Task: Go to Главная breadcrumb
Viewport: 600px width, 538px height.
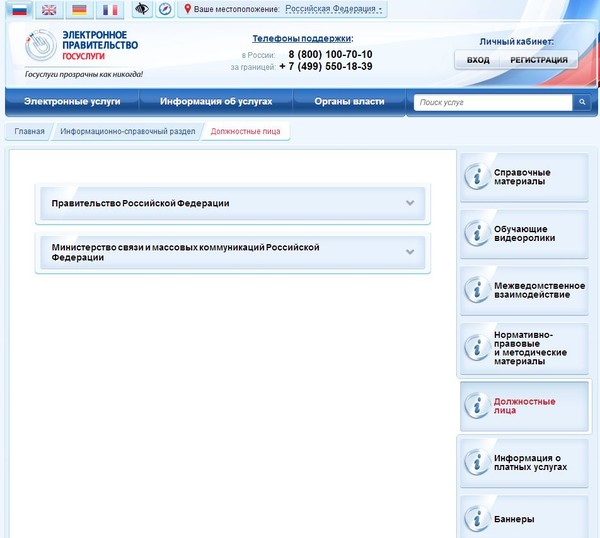Action: [x=29, y=131]
